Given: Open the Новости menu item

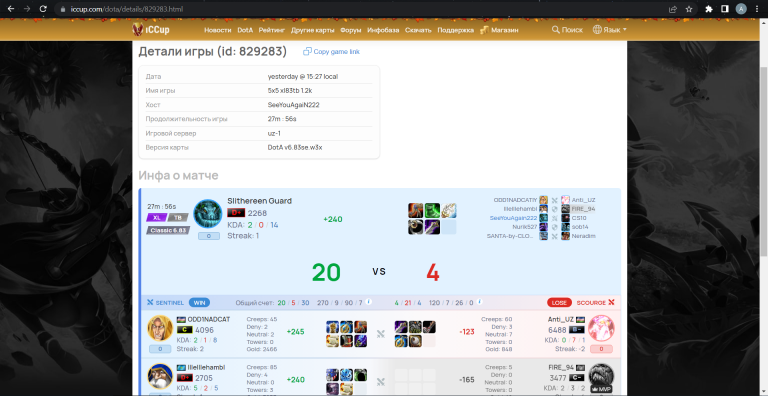Looking at the screenshot, I should (x=217, y=30).
